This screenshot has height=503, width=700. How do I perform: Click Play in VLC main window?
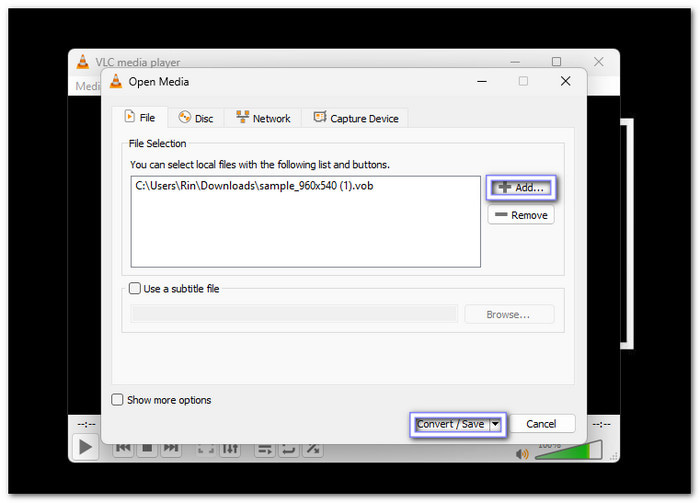[85, 447]
